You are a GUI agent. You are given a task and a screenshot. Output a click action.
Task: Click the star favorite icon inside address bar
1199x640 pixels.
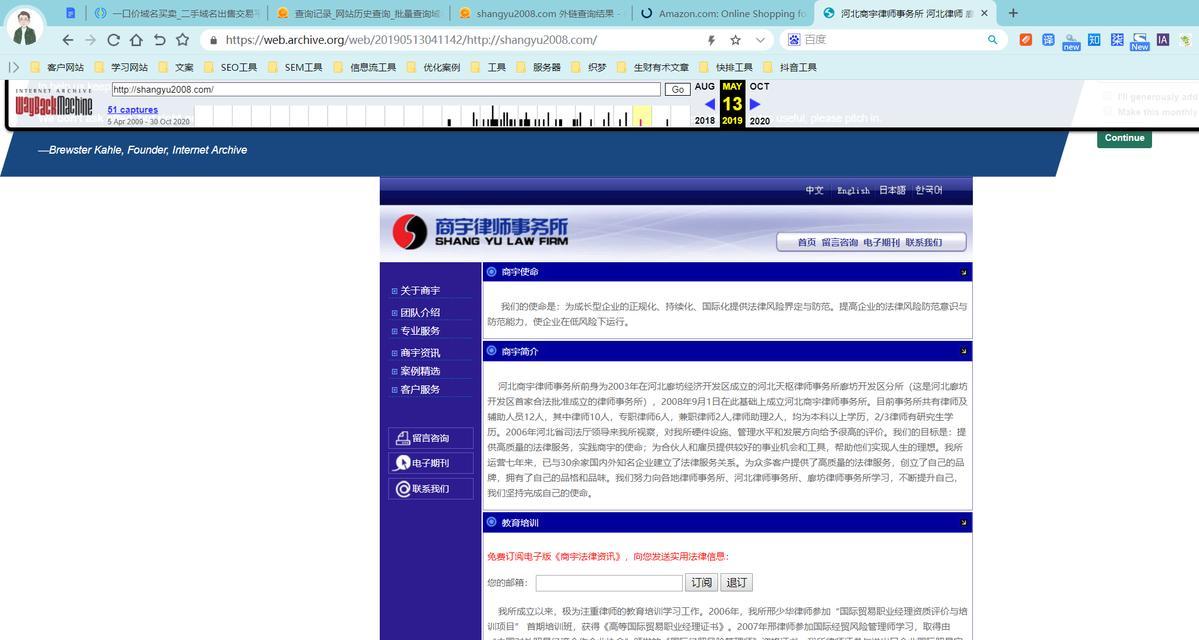pos(735,40)
